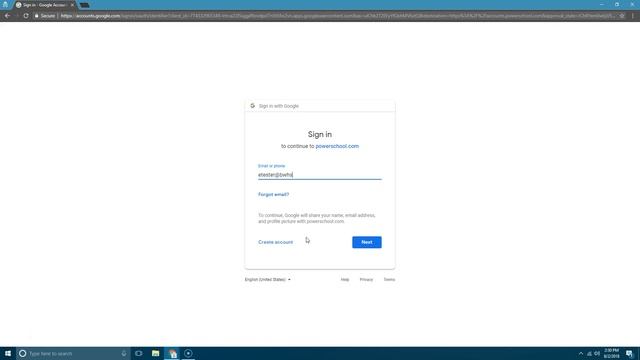
Task: Open the Action Center notifications icon
Action: click(x=629, y=353)
